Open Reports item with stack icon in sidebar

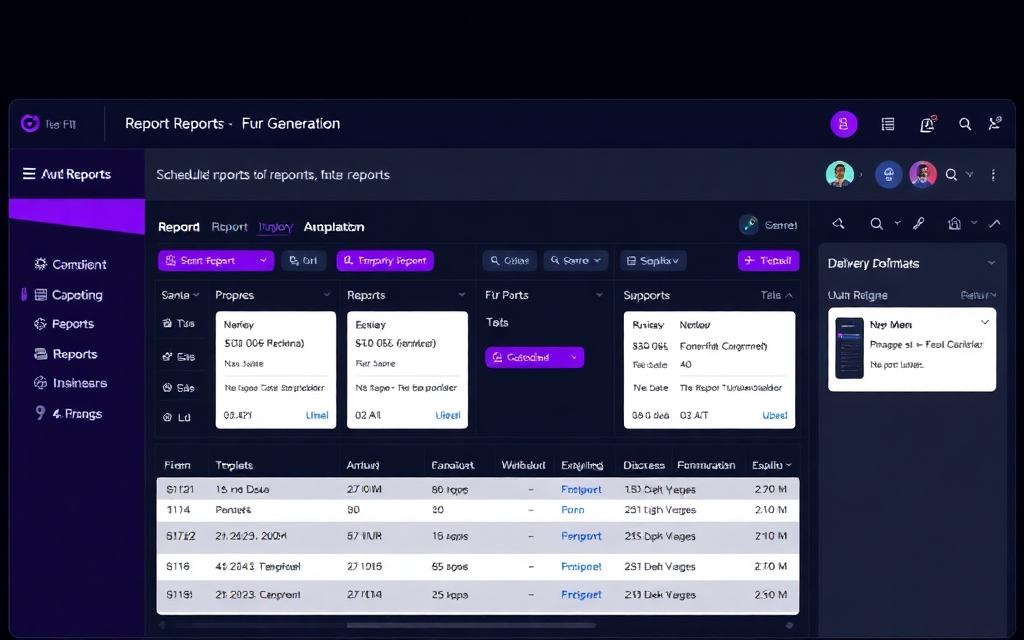coord(66,354)
